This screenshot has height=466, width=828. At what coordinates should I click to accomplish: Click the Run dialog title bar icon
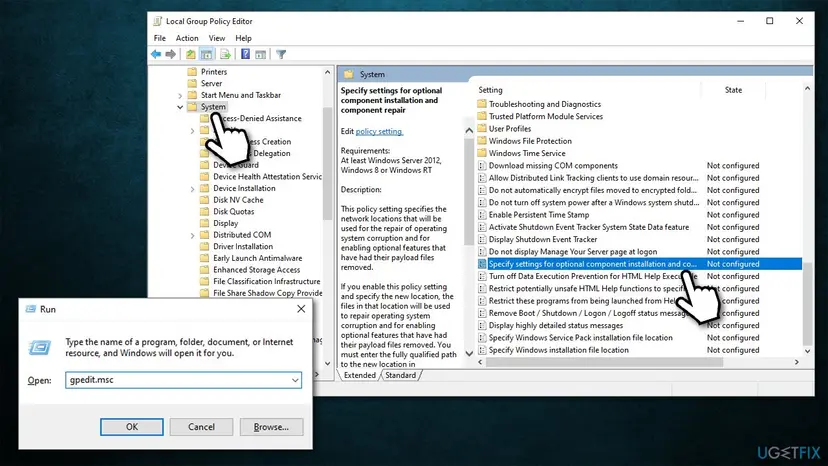(31, 309)
